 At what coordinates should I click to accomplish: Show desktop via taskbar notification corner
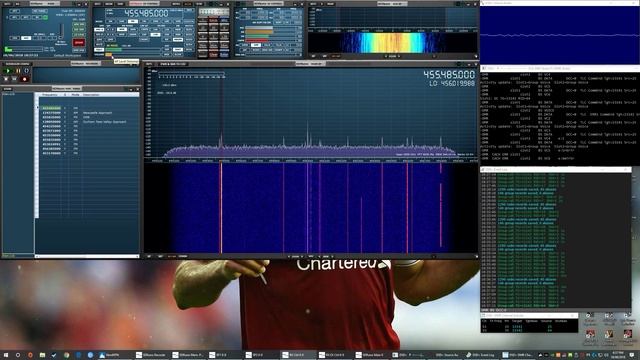click(x=638, y=355)
